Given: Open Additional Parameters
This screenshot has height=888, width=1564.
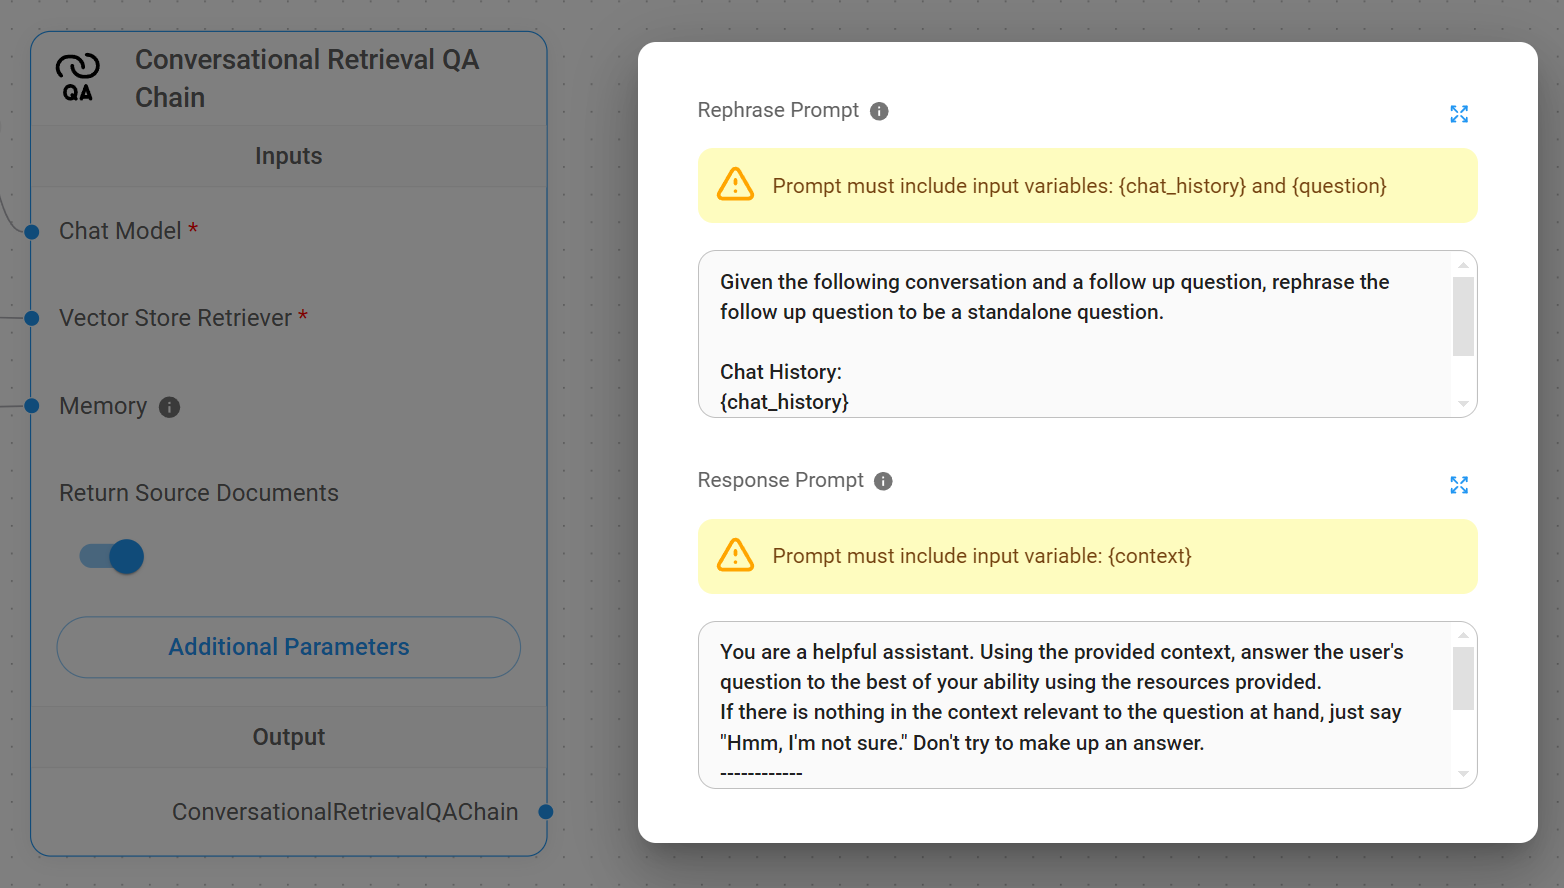Looking at the screenshot, I should [x=289, y=647].
